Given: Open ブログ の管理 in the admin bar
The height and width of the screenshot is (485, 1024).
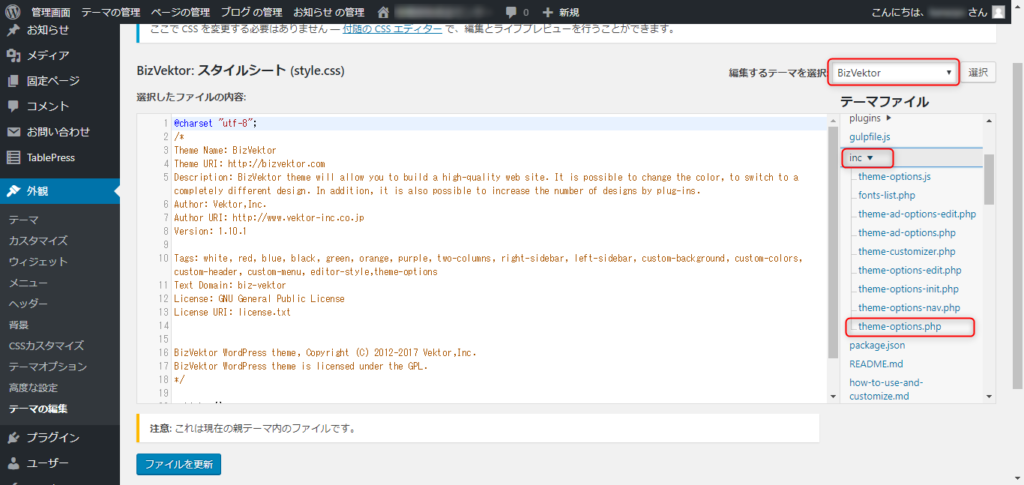Looking at the screenshot, I should (251, 12).
